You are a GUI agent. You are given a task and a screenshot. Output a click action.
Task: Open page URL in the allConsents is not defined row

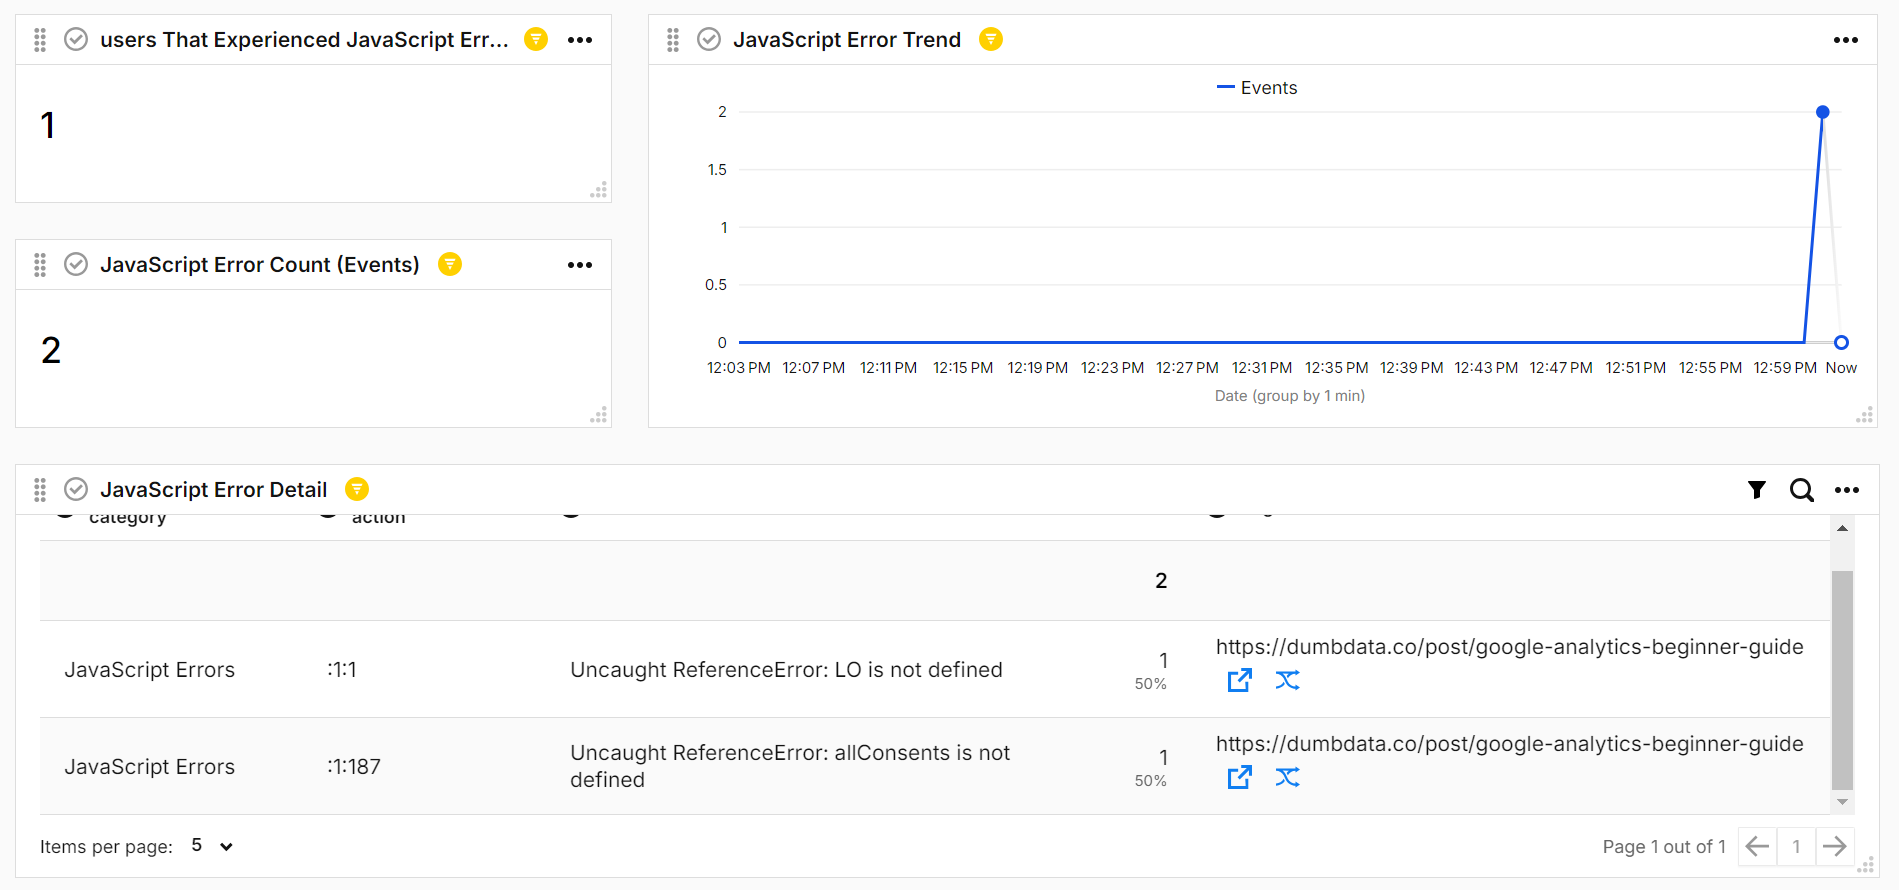pos(1510,744)
